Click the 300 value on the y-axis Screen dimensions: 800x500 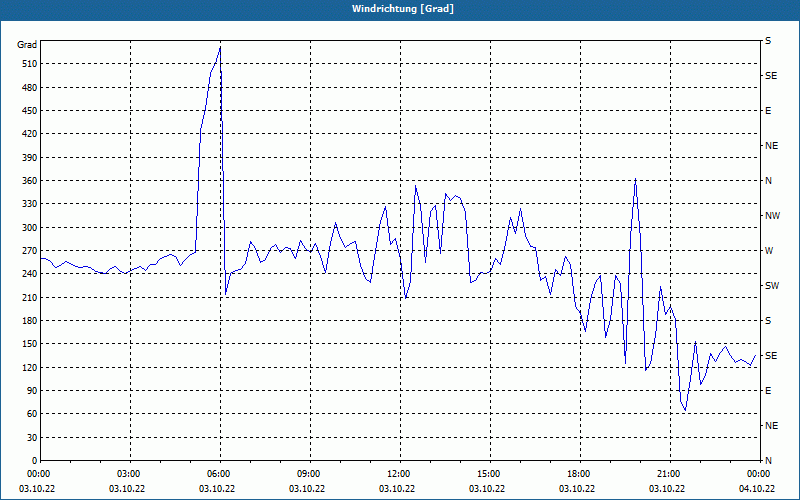pyautogui.click(x=30, y=228)
